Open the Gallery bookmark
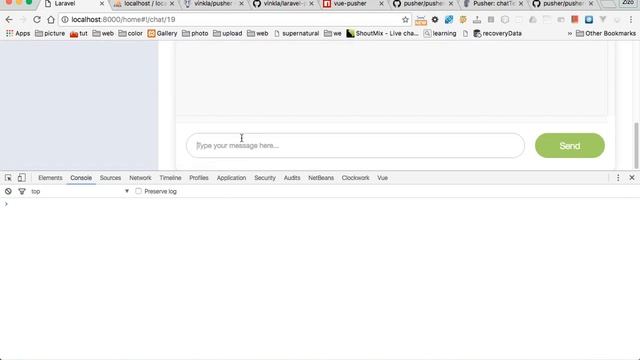 (x=162, y=33)
